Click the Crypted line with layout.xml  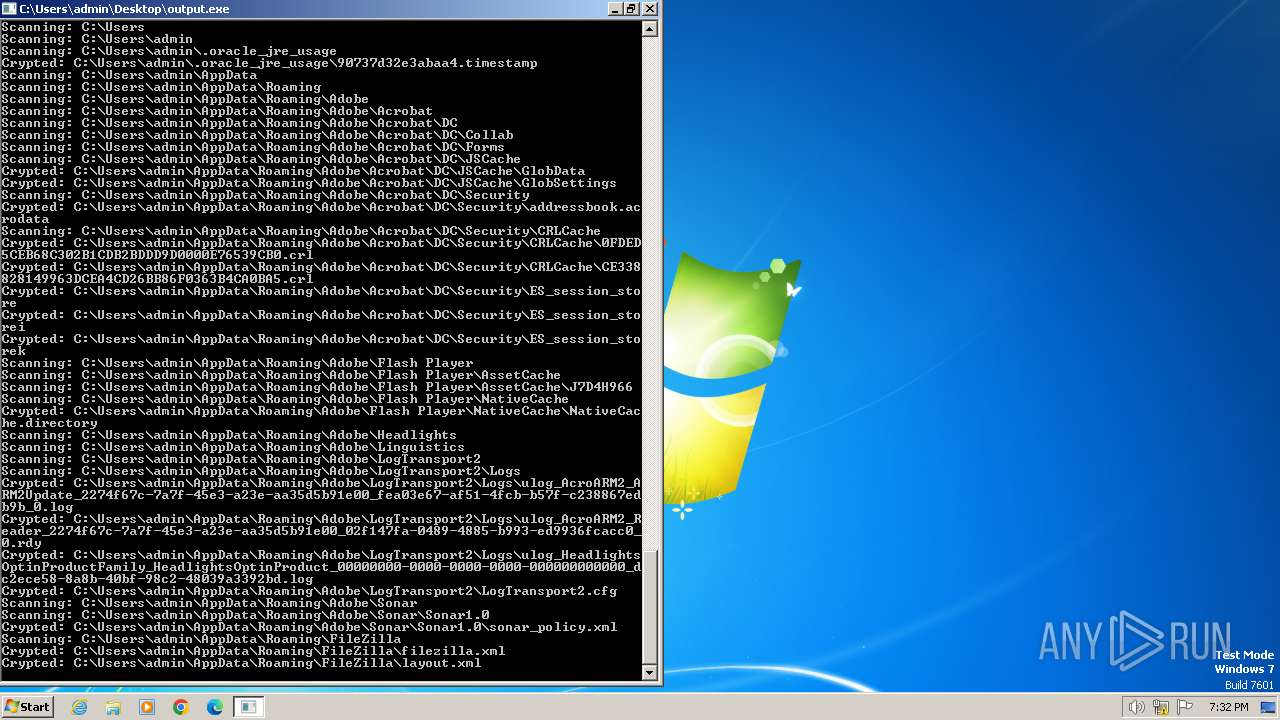point(241,663)
